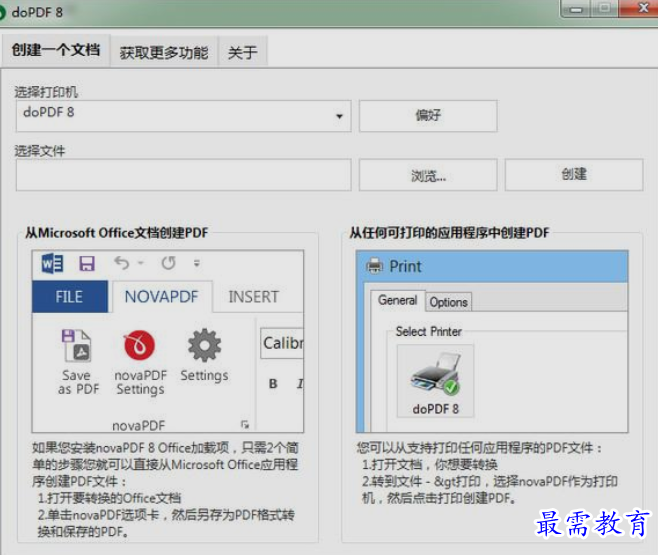Click the 偏好 preferences button

coord(428,116)
